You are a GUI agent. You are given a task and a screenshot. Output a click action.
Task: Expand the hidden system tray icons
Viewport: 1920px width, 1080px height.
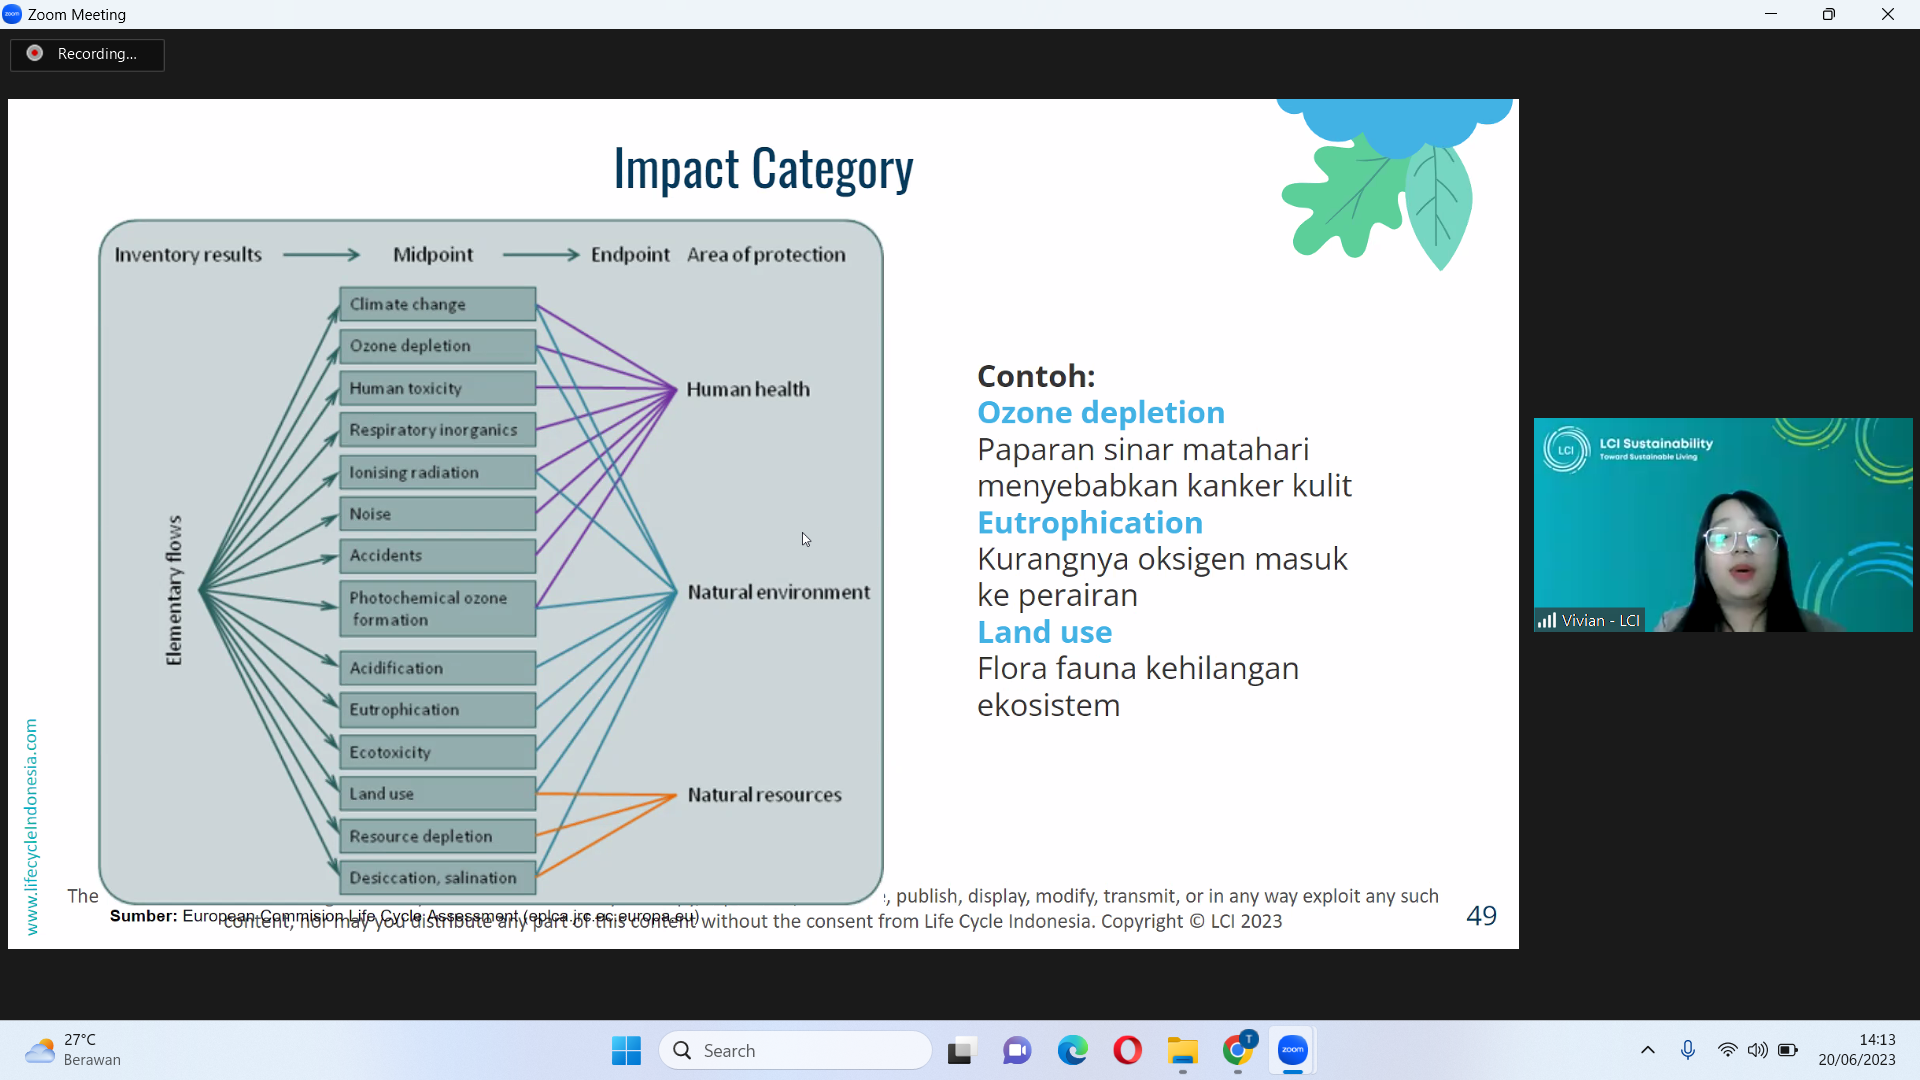pyautogui.click(x=1648, y=1051)
